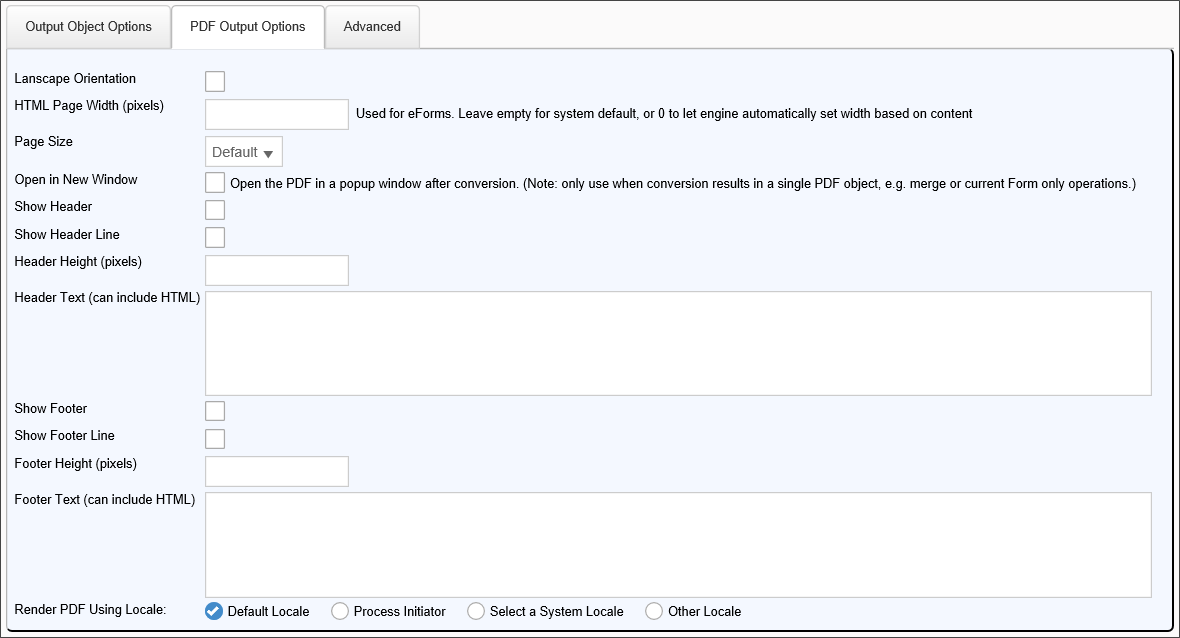The height and width of the screenshot is (638, 1180).
Task: Select the PDF Output Options tab
Action: click(x=247, y=27)
